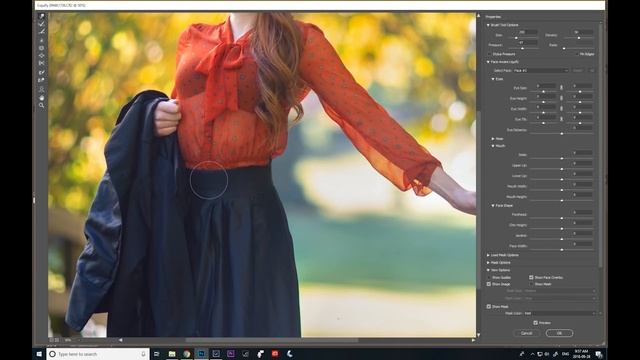Click the Eye Height link icon
The width and height of the screenshot is (640, 360).
point(561,98)
